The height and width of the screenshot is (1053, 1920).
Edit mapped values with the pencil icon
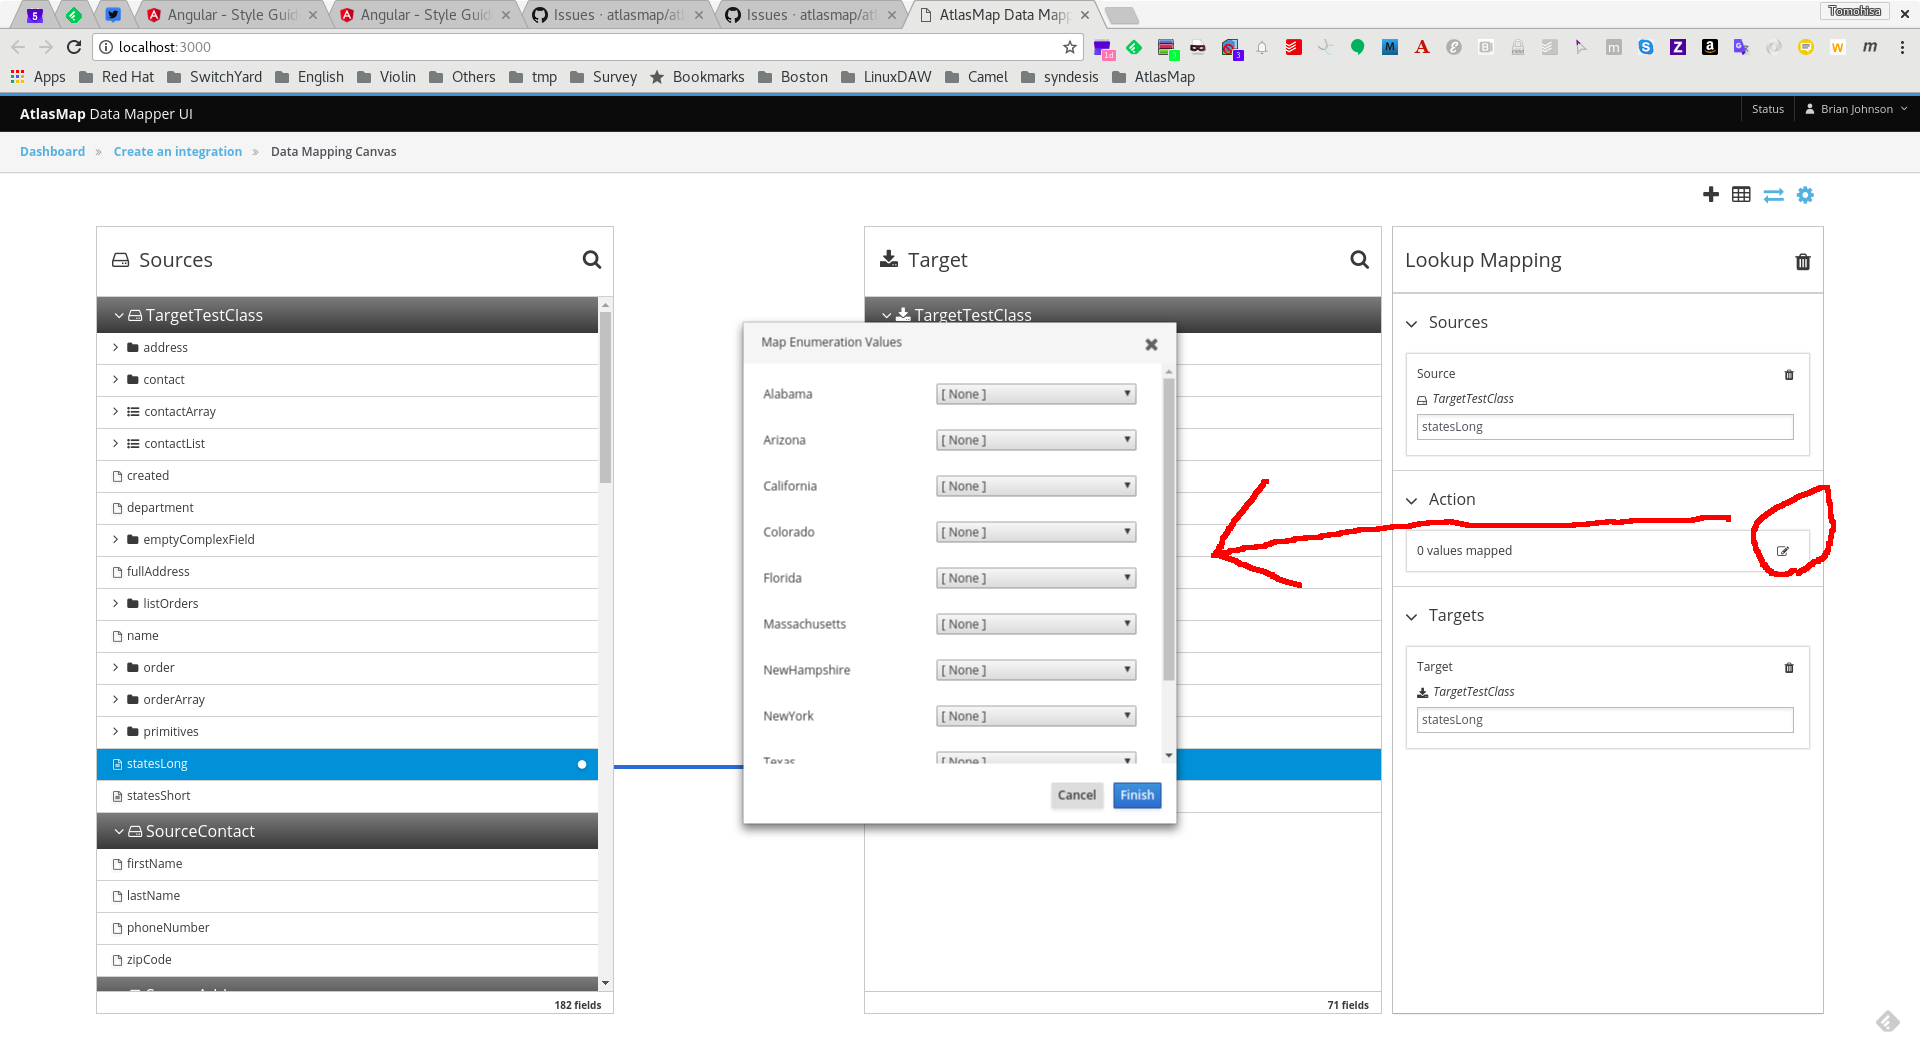click(1784, 550)
